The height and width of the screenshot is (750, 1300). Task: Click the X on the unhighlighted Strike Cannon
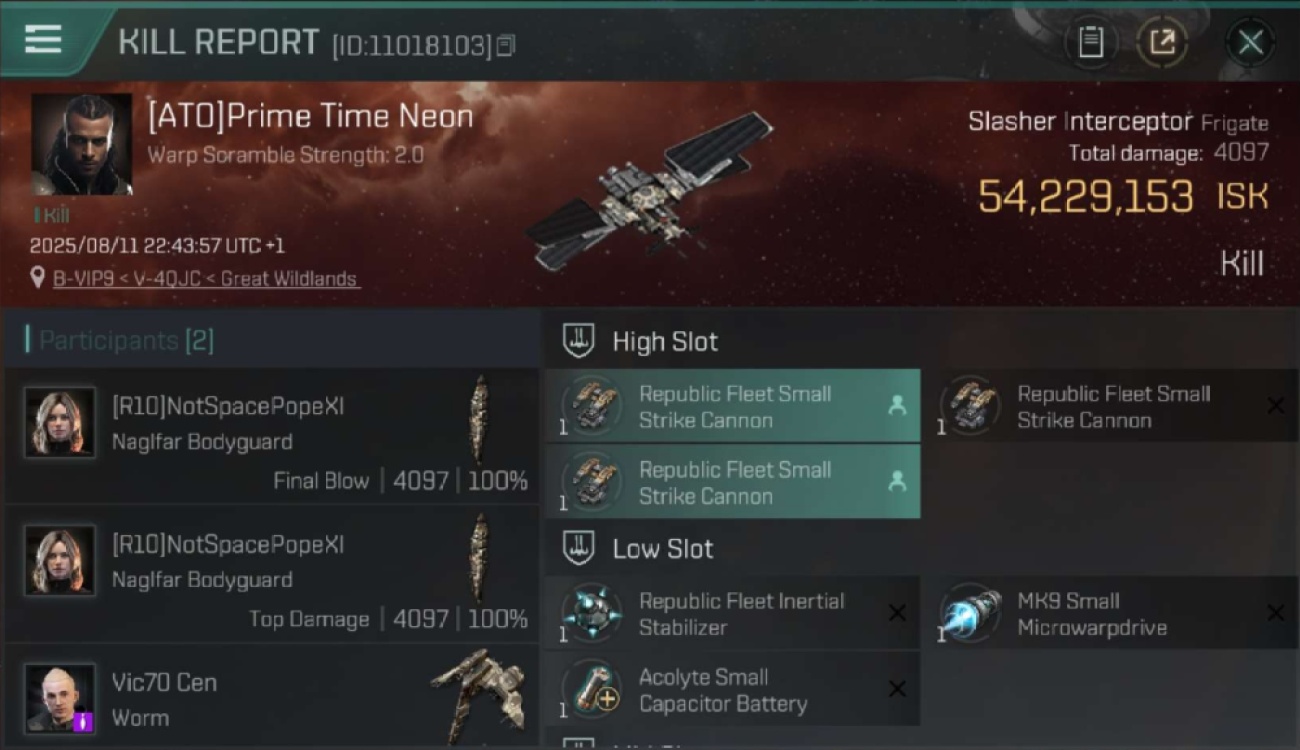pyautogui.click(x=1276, y=405)
